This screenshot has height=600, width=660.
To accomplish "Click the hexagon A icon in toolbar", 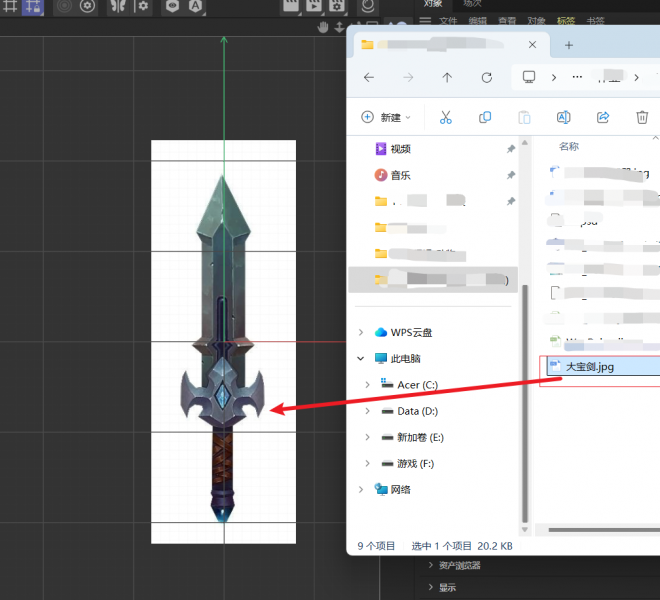I will pyautogui.click(x=195, y=6).
